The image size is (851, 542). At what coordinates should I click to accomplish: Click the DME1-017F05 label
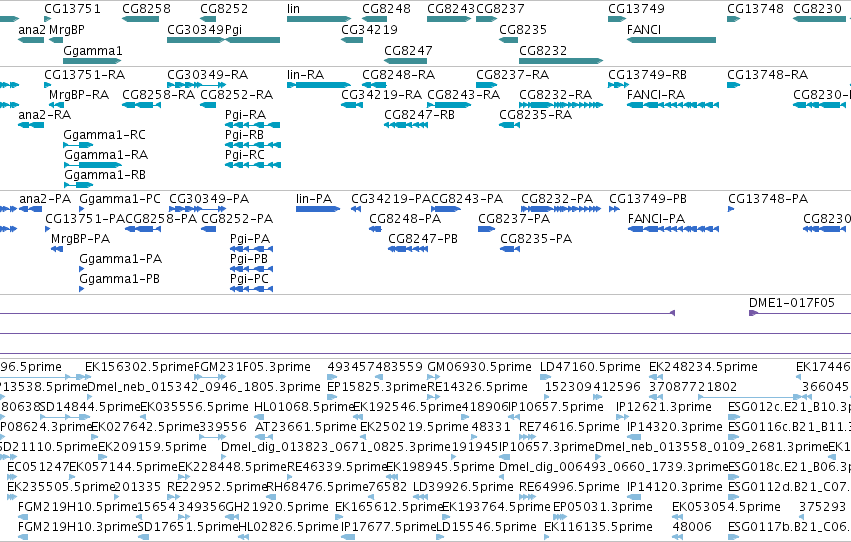click(792, 303)
